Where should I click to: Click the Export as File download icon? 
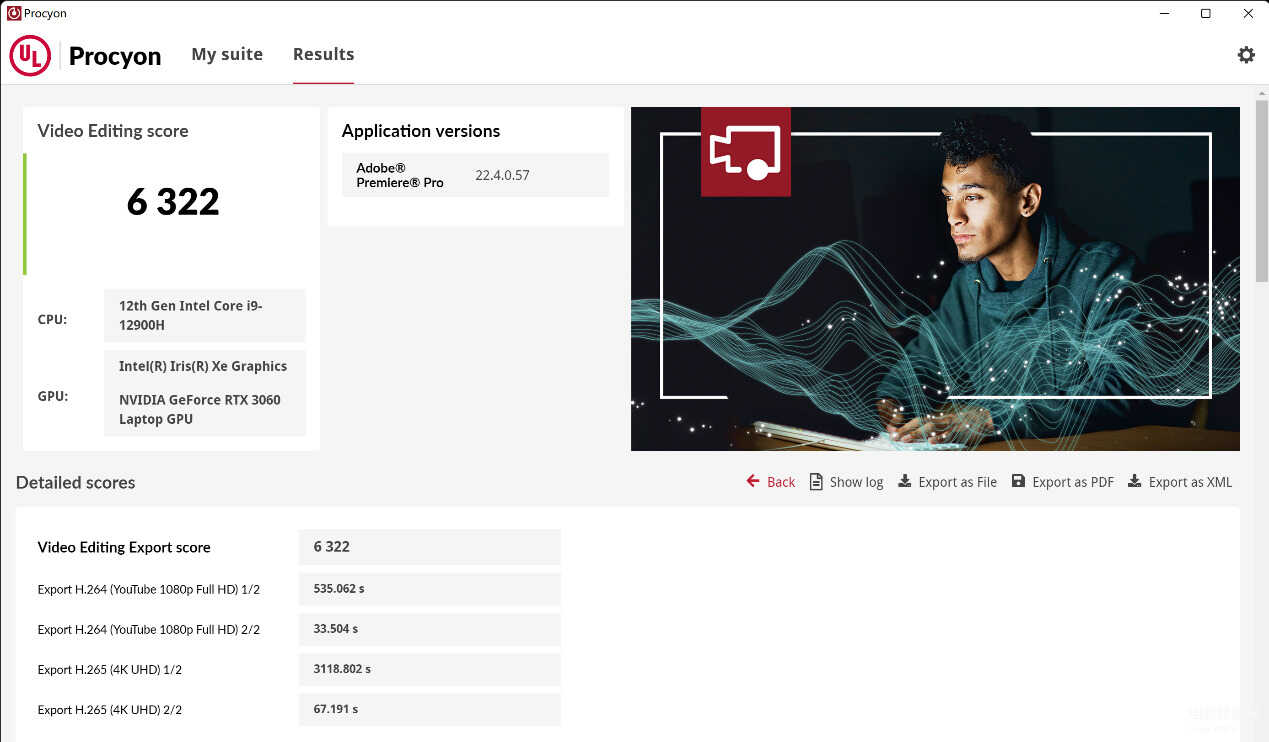tap(904, 481)
